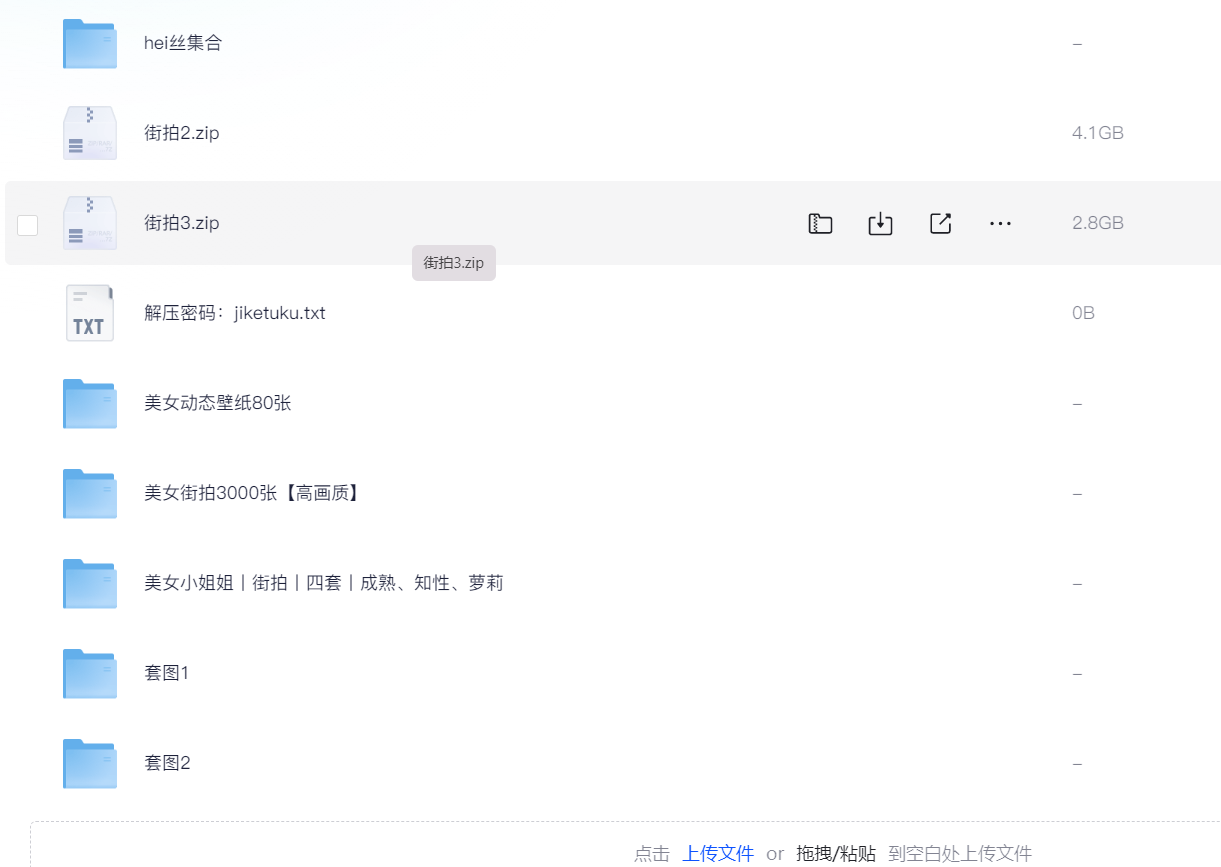The height and width of the screenshot is (867, 1221).
Task: Click the TXT file icon
Action: click(x=90, y=313)
